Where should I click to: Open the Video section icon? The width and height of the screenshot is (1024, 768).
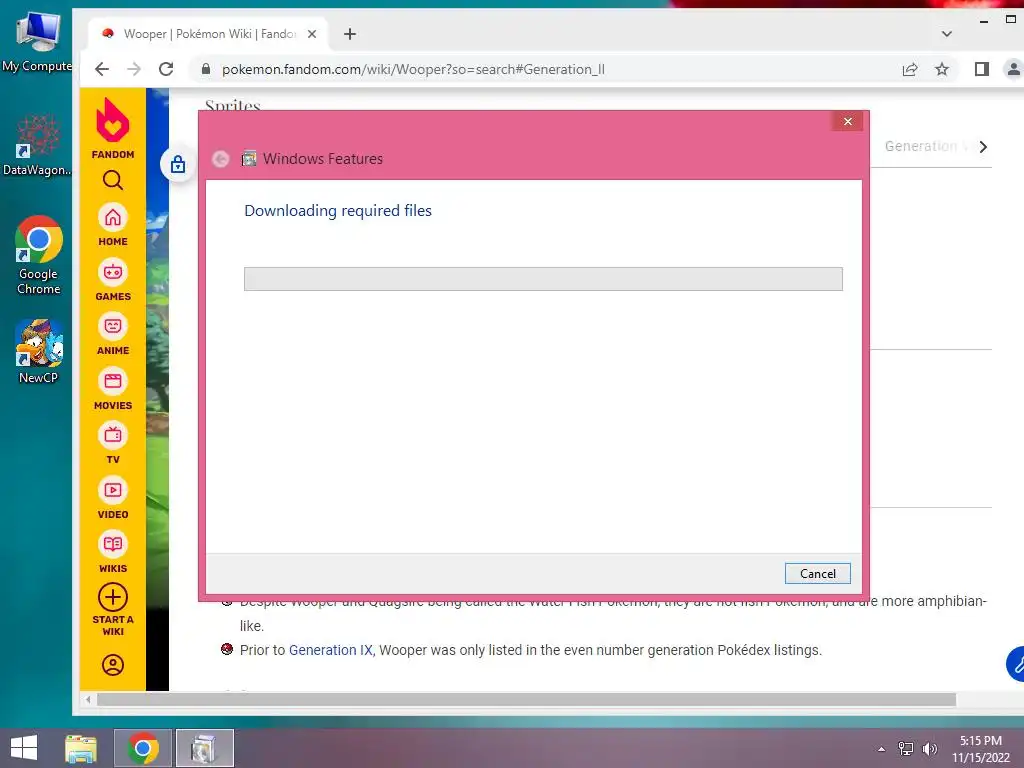coord(112,490)
